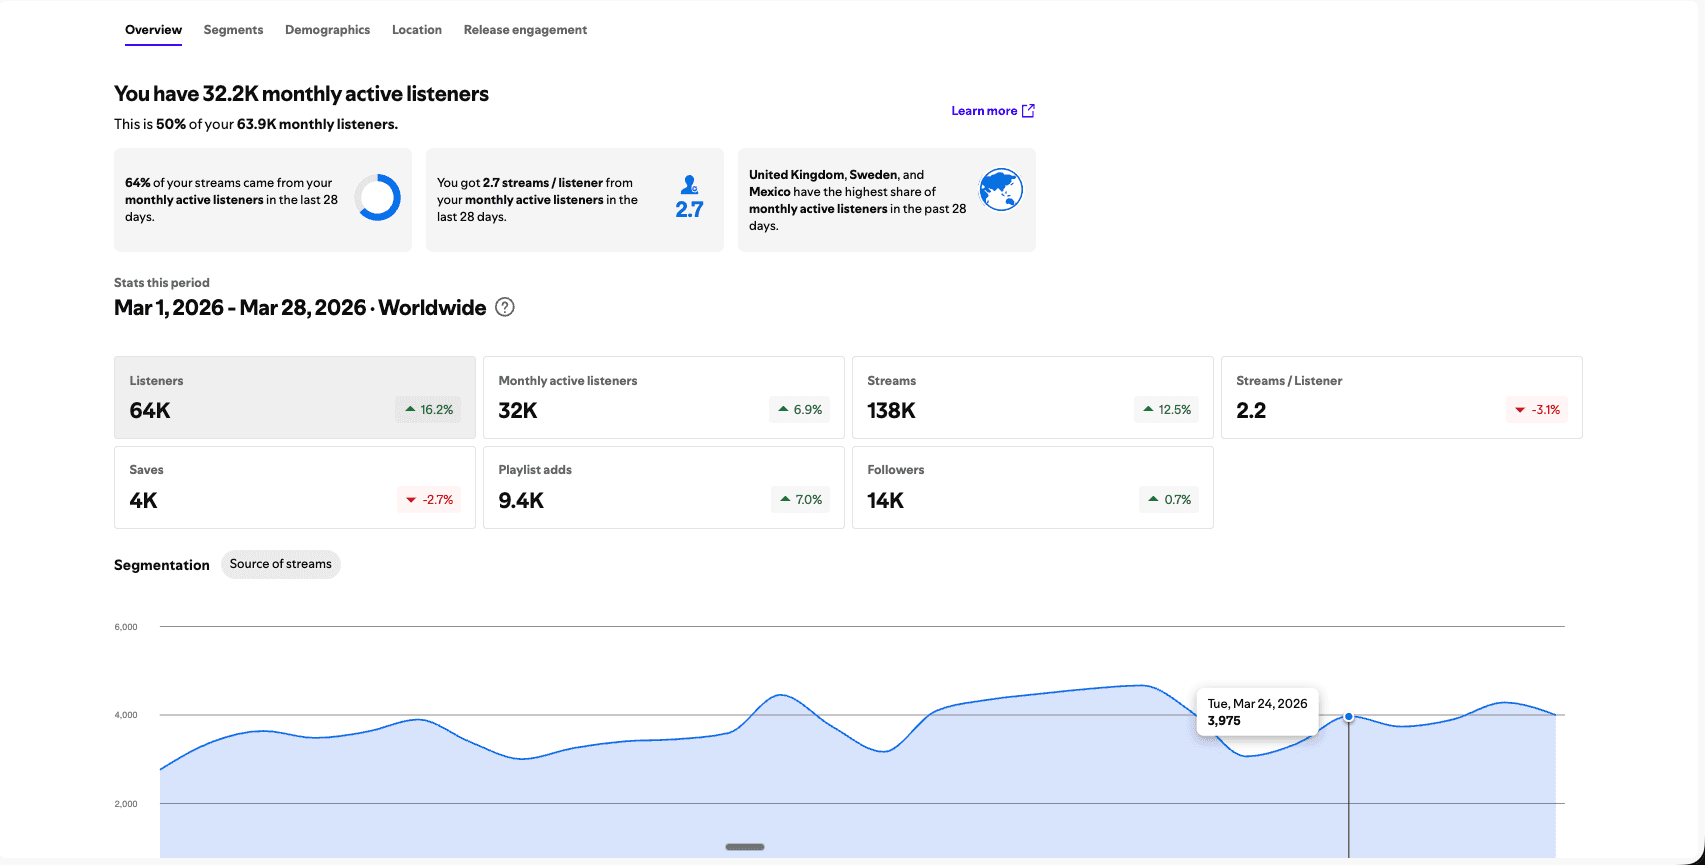Click the 7.0% change badge
This screenshot has height=865, width=1705.
800,499
